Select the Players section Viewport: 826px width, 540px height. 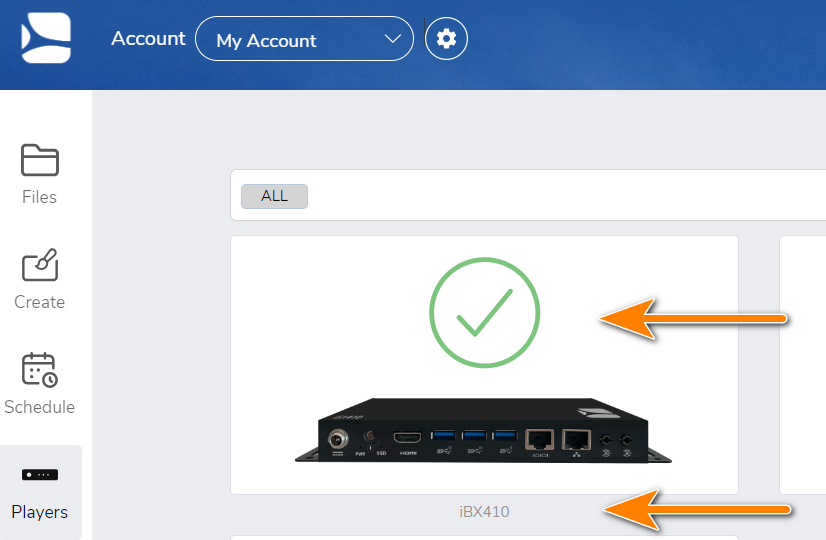40,492
